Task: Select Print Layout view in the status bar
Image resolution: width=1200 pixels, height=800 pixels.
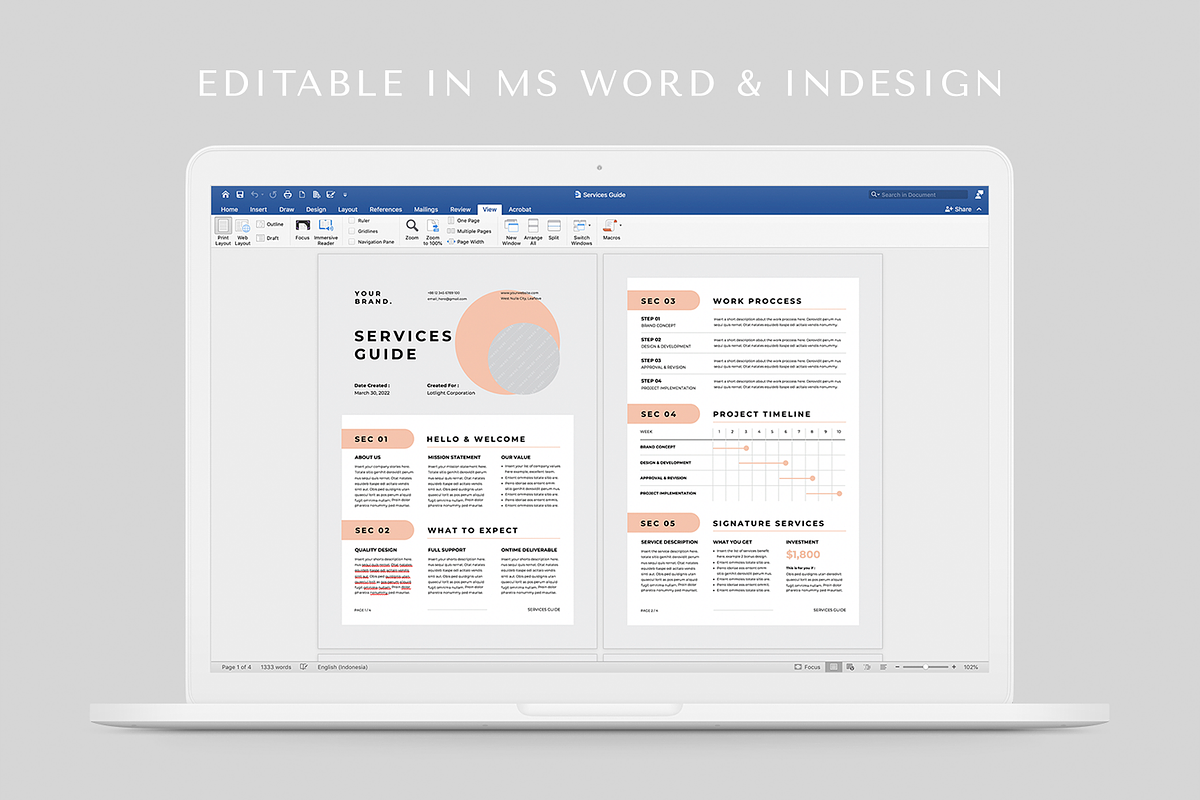Action: 833,667
